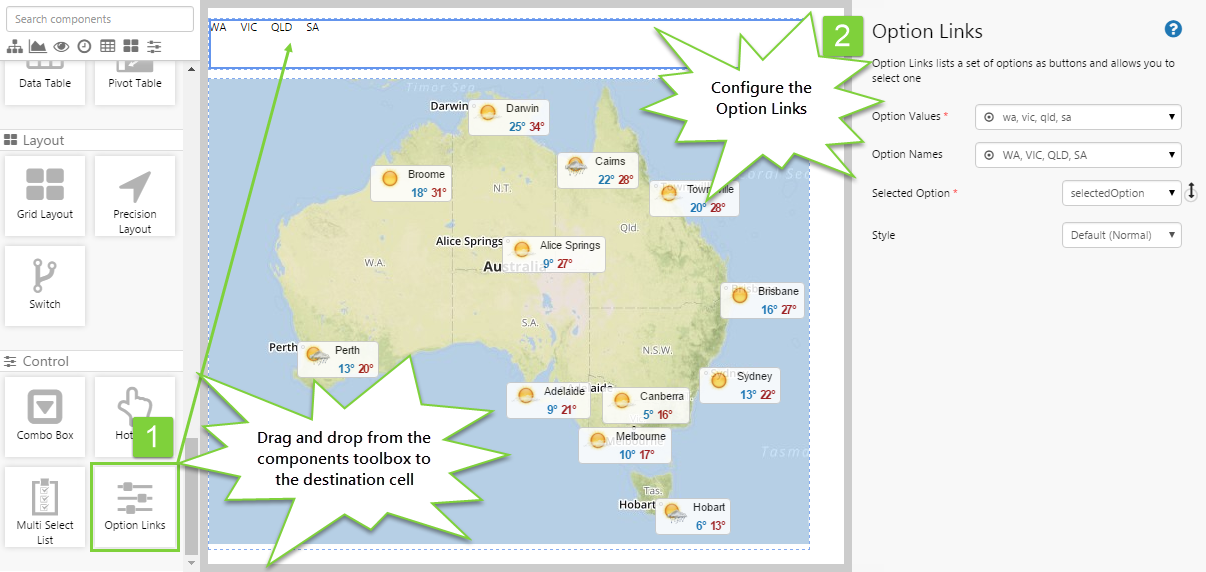Click the Brisbane weather card
This screenshot has width=1206, height=572.
[x=762, y=300]
